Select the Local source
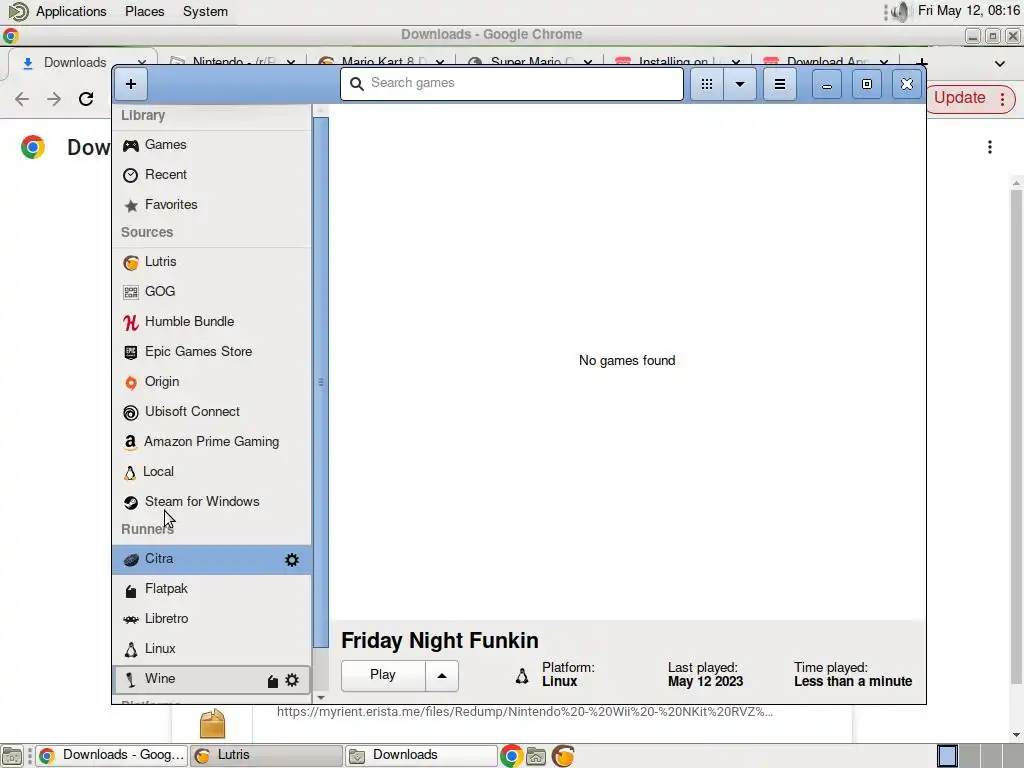This screenshot has height=768, width=1024. click(212, 472)
